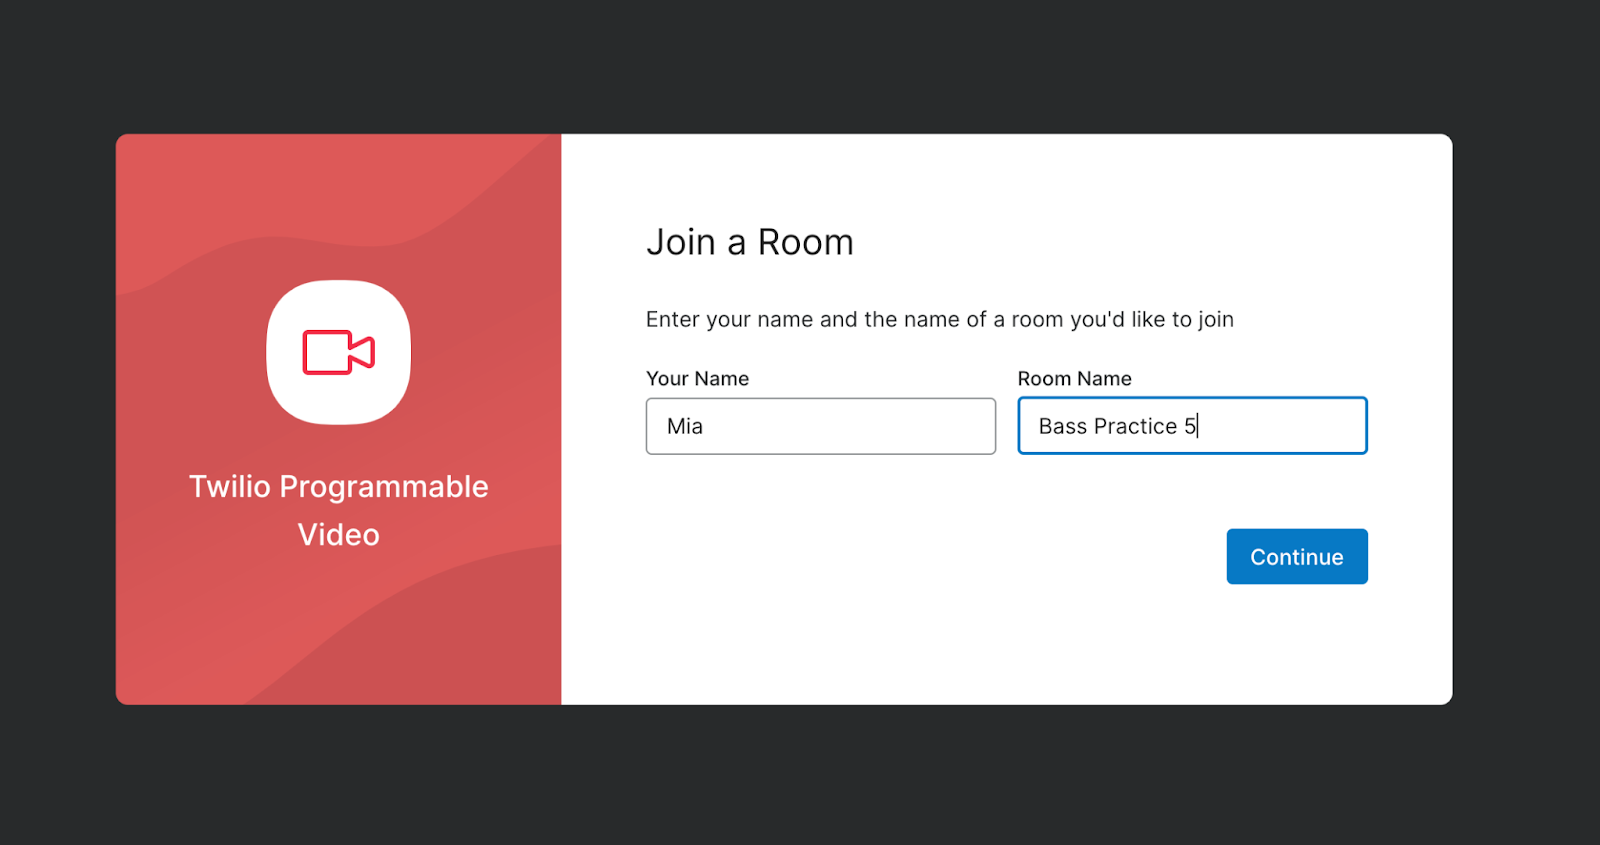
Task: Click the Join a Room heading
Action: (750, 242)
